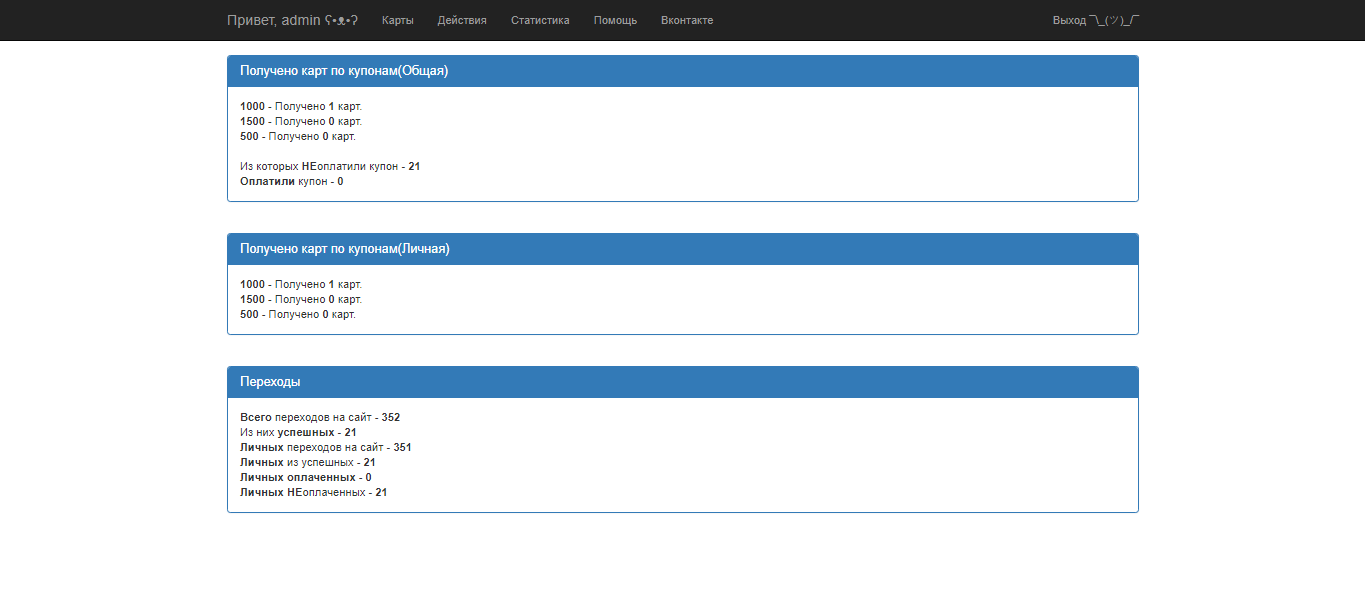
Task: Click 'Личных переходов на сайт - 351' line
Action: 325,447
